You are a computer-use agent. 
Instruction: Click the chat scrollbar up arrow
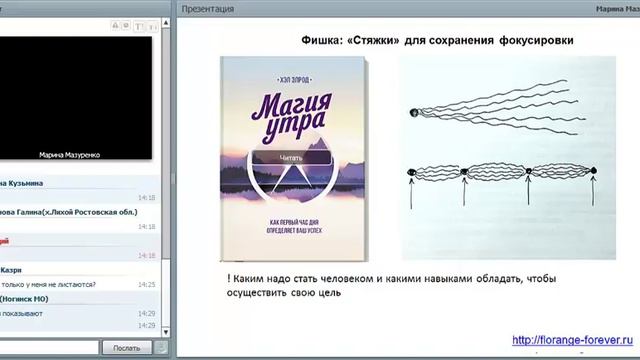click(x=166, y=23)
